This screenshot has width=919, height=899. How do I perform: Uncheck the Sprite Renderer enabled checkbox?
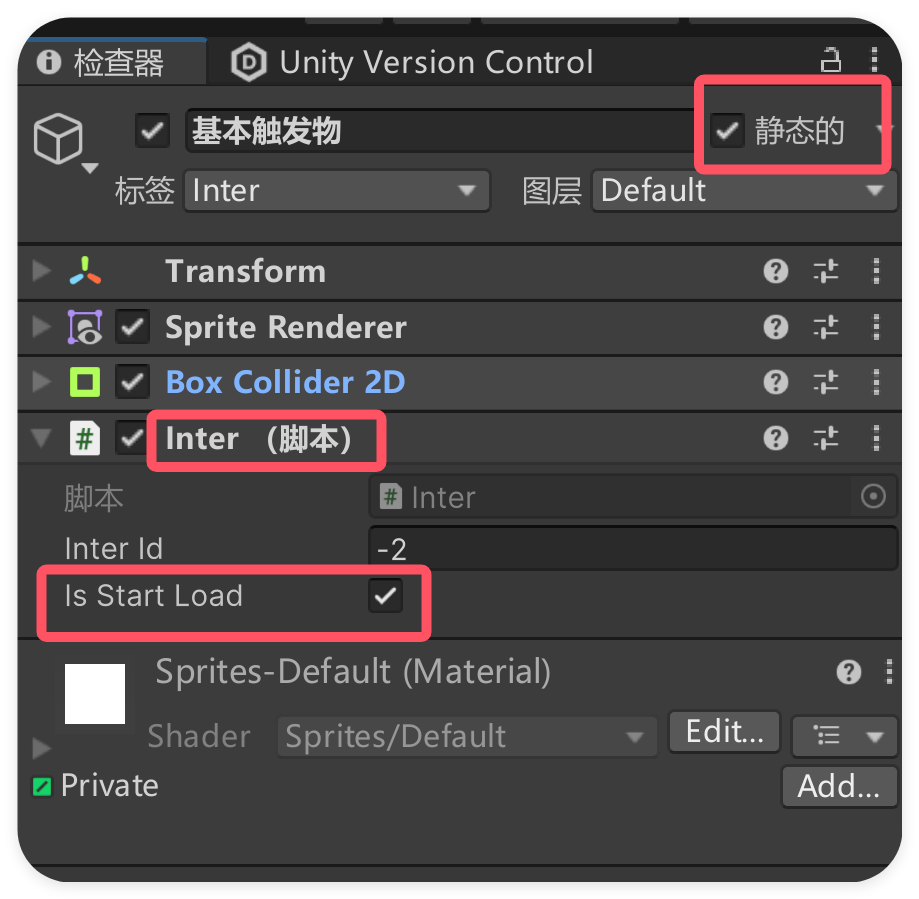click(x=133, y=327)
